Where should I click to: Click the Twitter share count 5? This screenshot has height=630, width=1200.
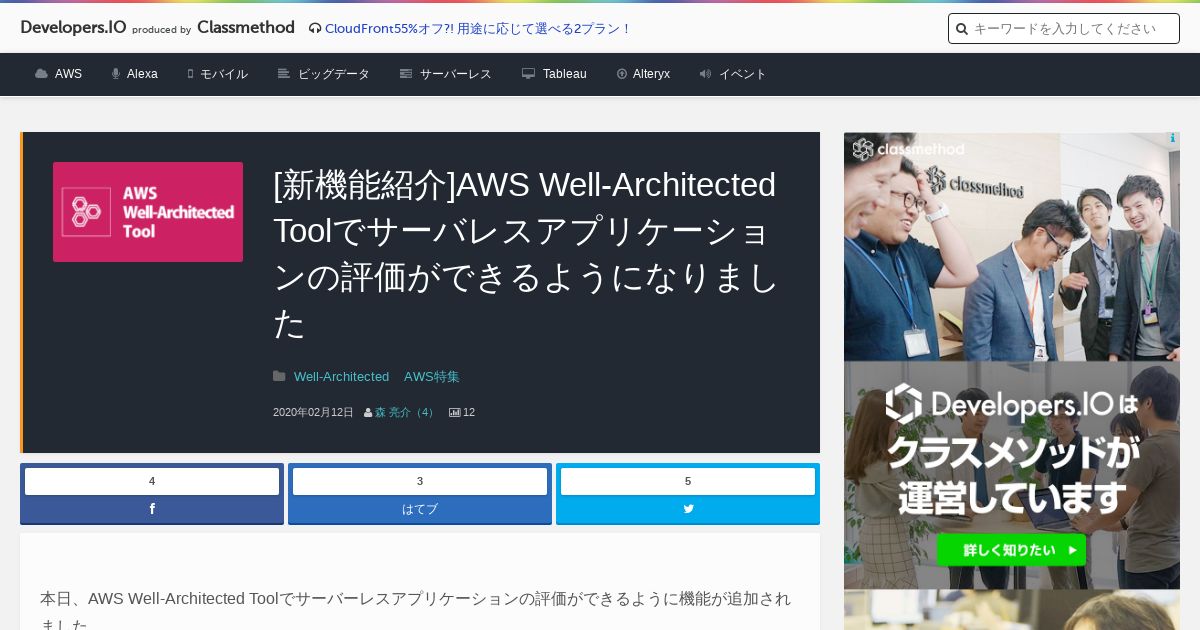click(x=688, y=481)
